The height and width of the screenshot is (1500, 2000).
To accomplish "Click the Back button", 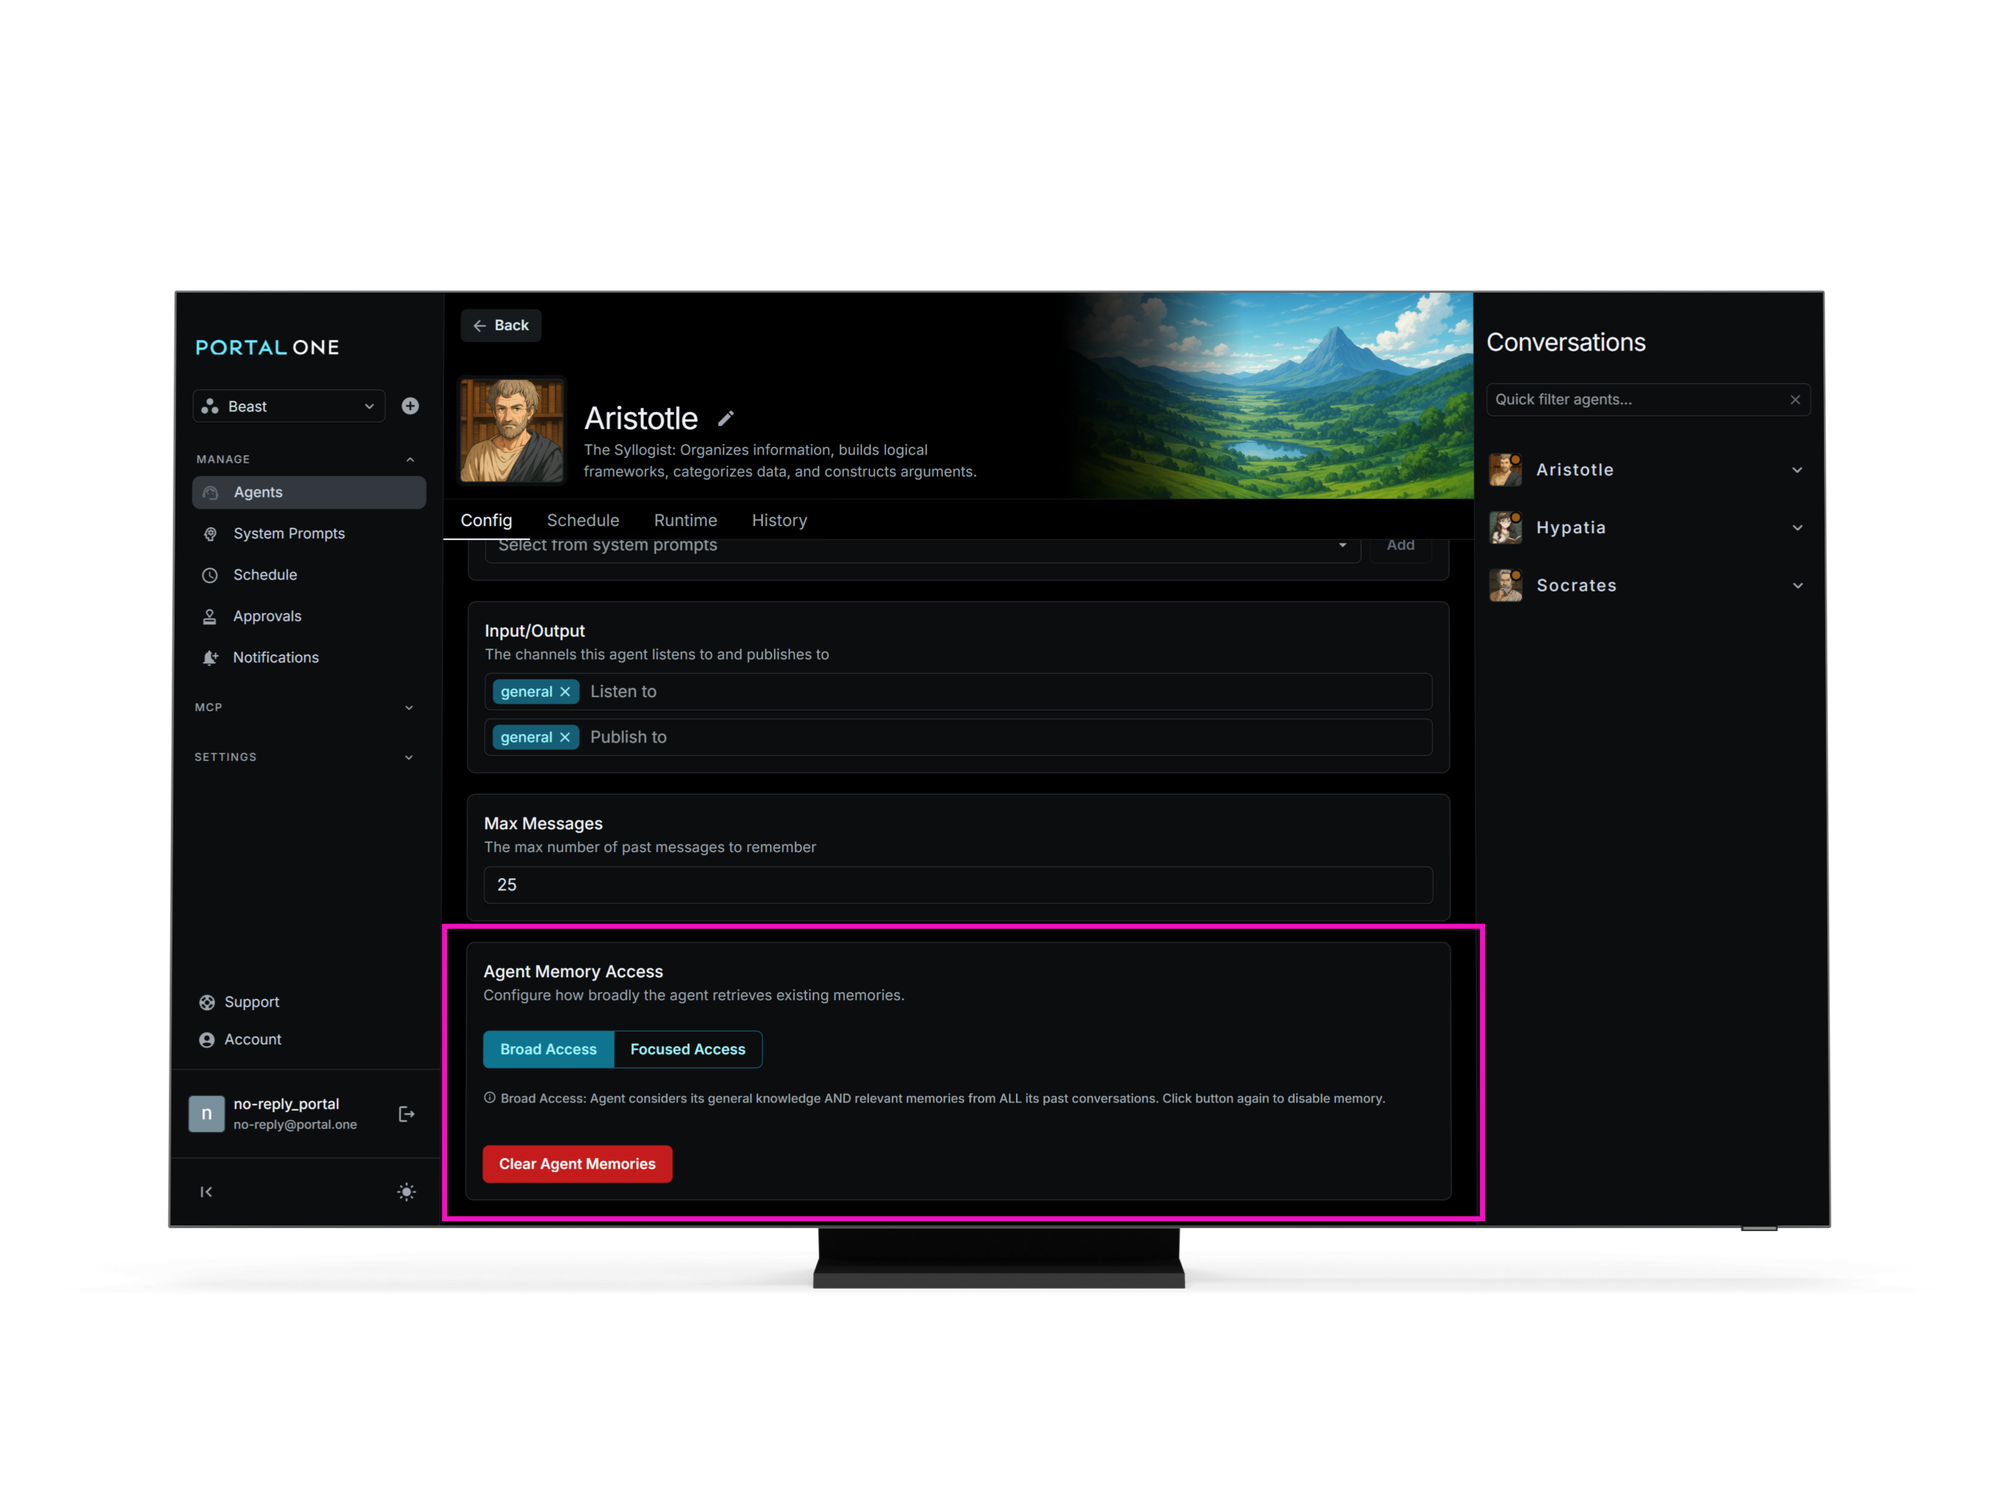I will coord(501,325).
